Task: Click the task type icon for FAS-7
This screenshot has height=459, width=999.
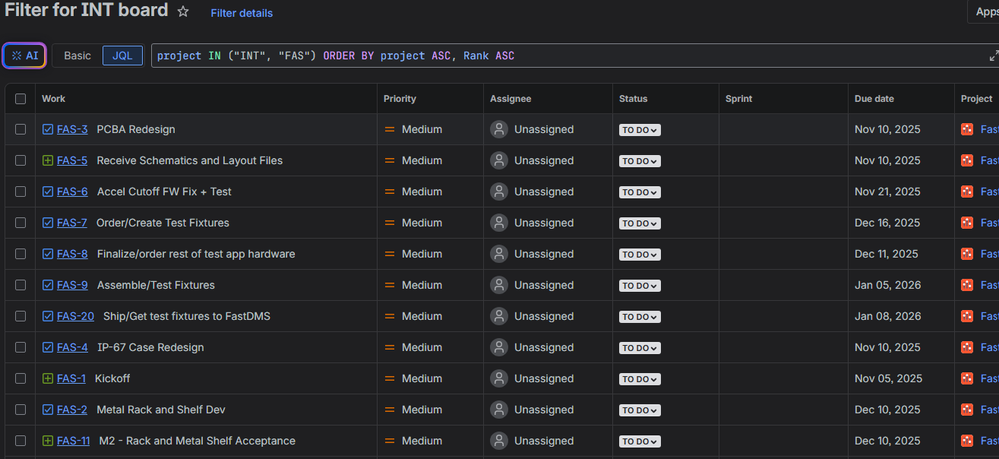Action: (47, 223)
